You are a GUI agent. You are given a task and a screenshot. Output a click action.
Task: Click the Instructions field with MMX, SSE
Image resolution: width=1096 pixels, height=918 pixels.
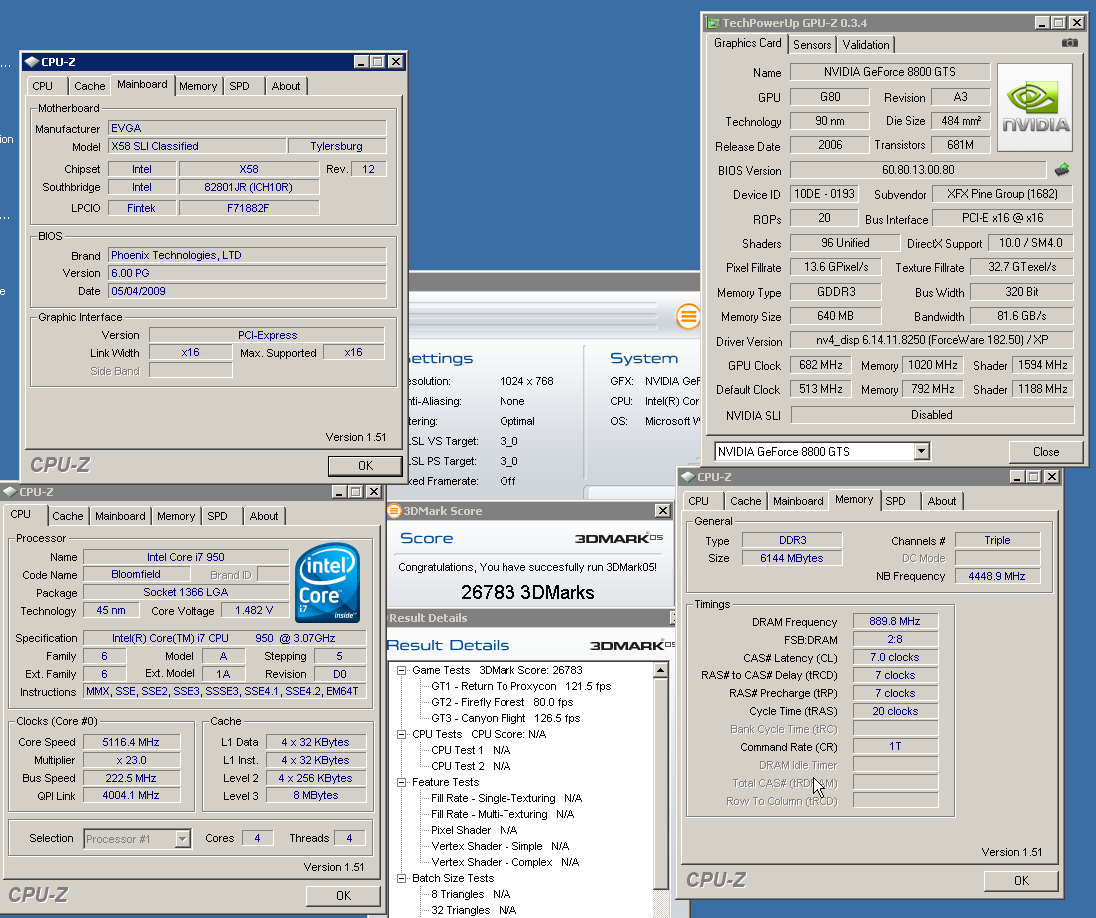(224, 691)
